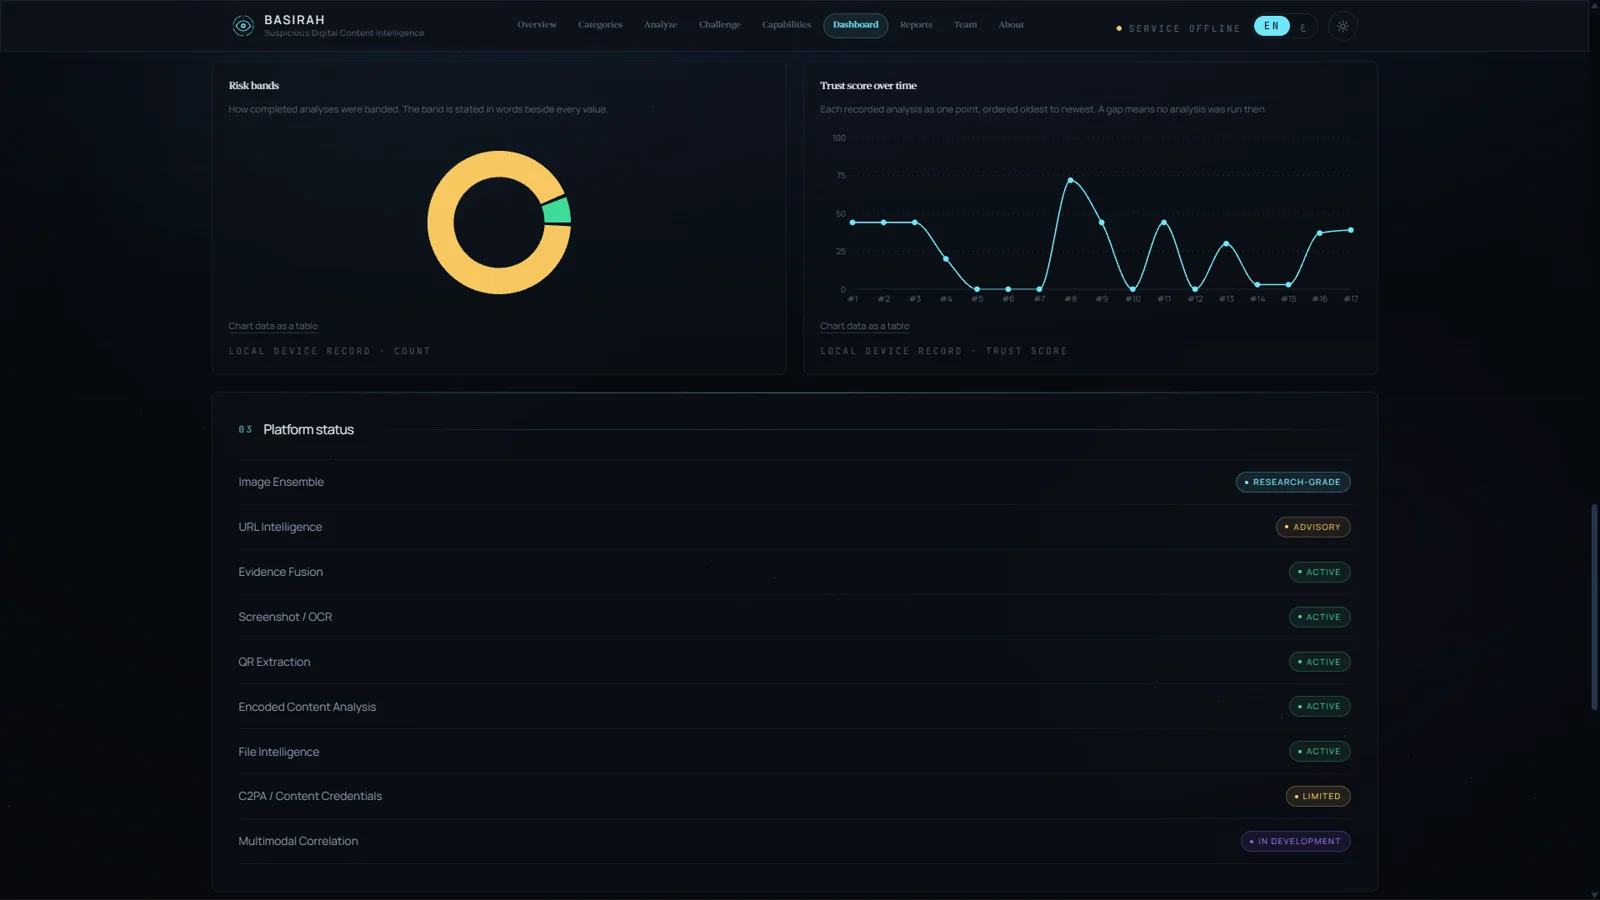Click ACTIVE badge in Screenshot / OCR row
The image size is (1600, 900).
1320,617
